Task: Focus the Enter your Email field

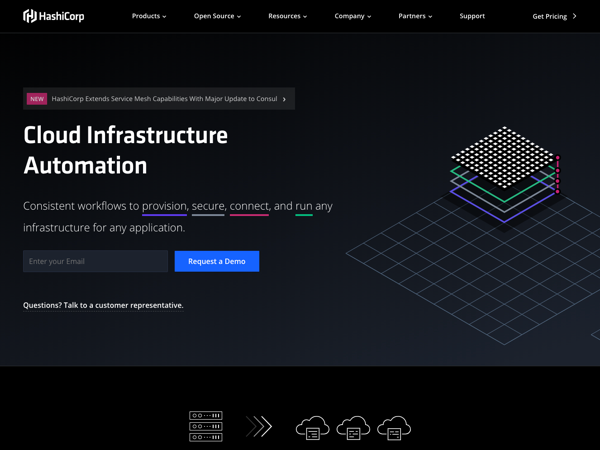Action: [95, 261]
